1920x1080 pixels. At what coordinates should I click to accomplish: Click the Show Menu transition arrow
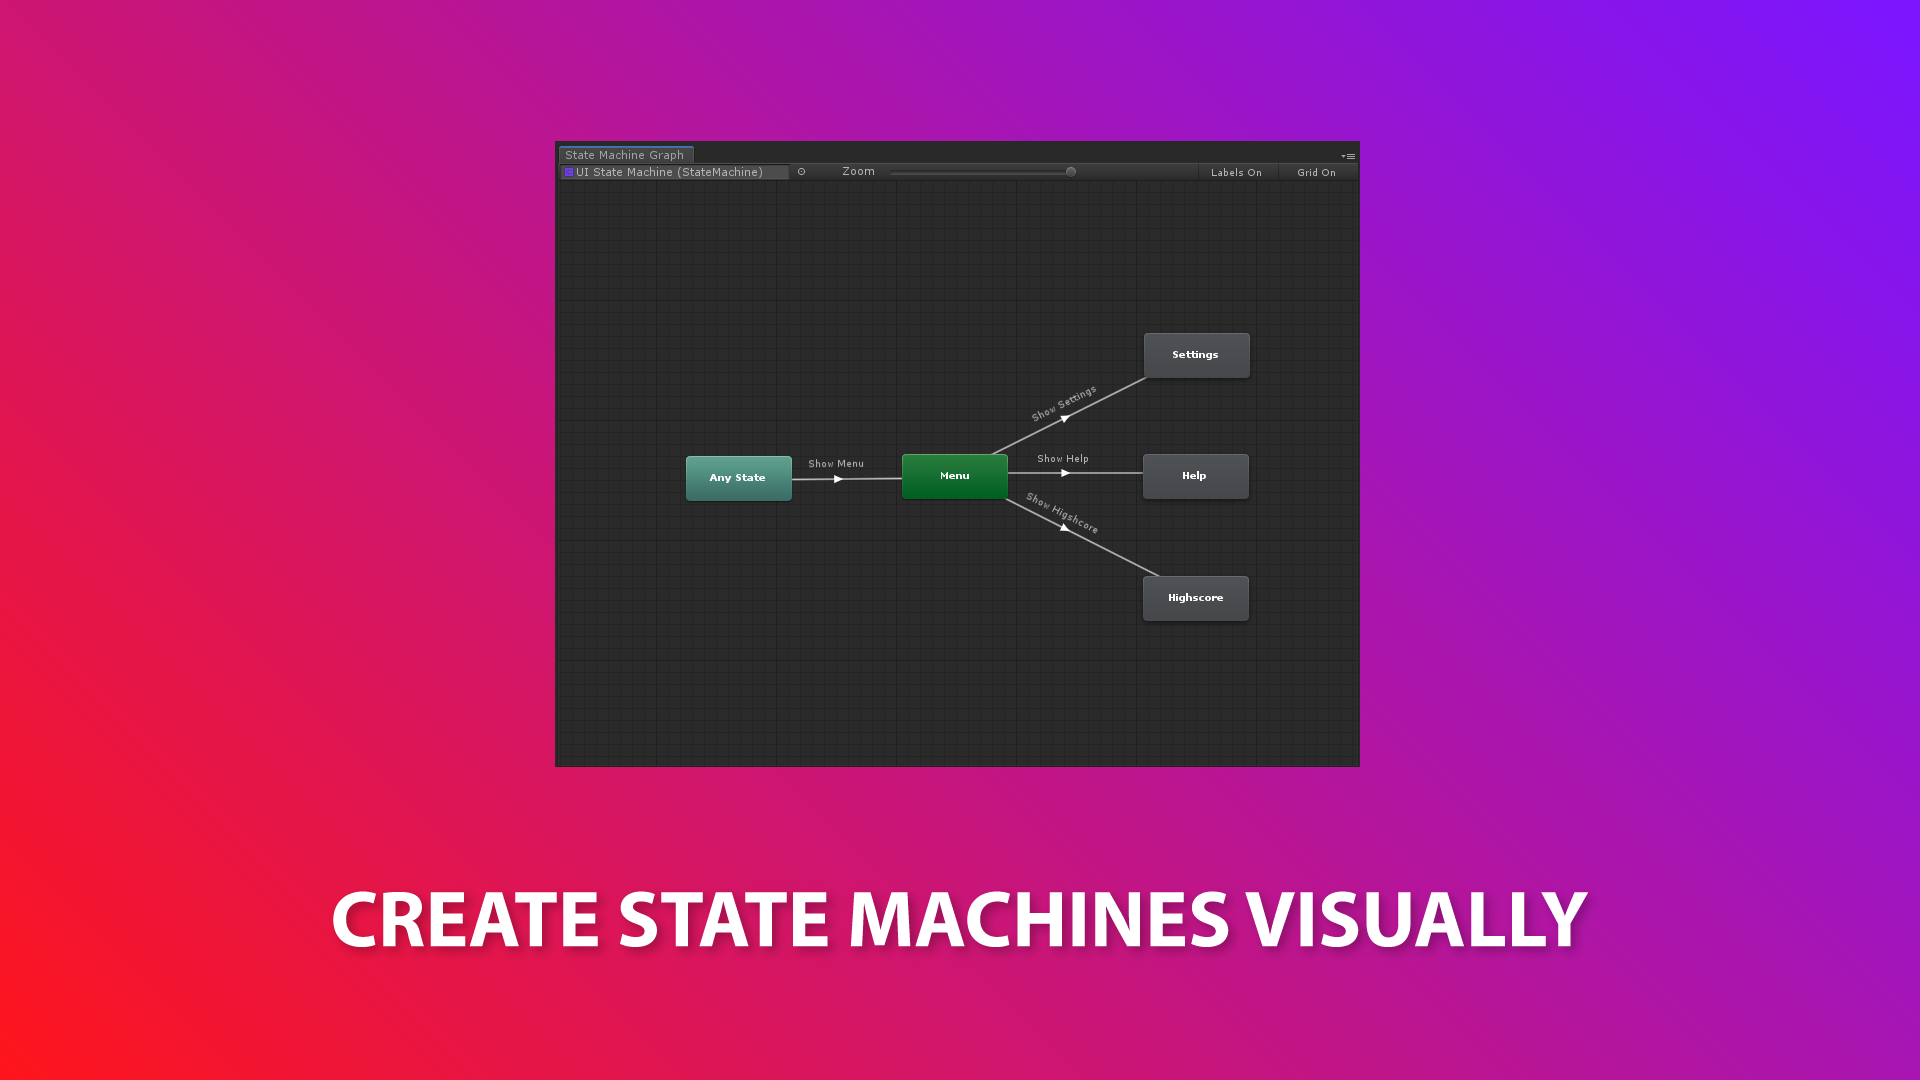(838, 479)
